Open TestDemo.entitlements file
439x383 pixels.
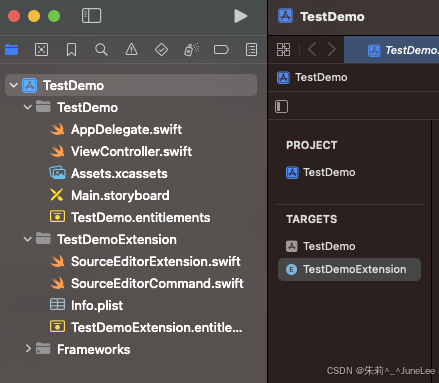[x=140, y=217]
